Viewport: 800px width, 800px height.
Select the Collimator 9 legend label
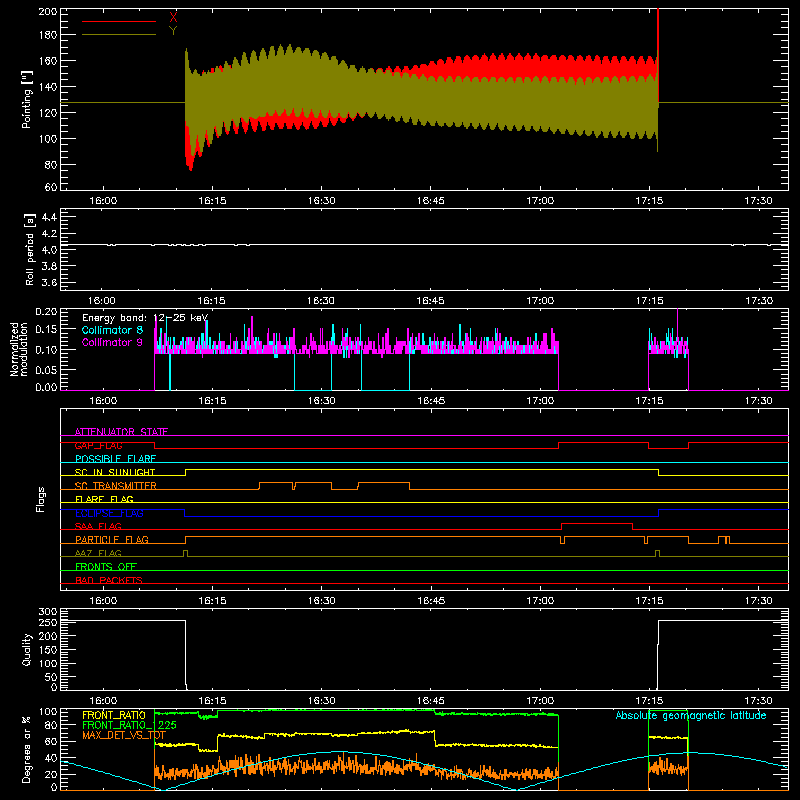click(x=112, y=342)
